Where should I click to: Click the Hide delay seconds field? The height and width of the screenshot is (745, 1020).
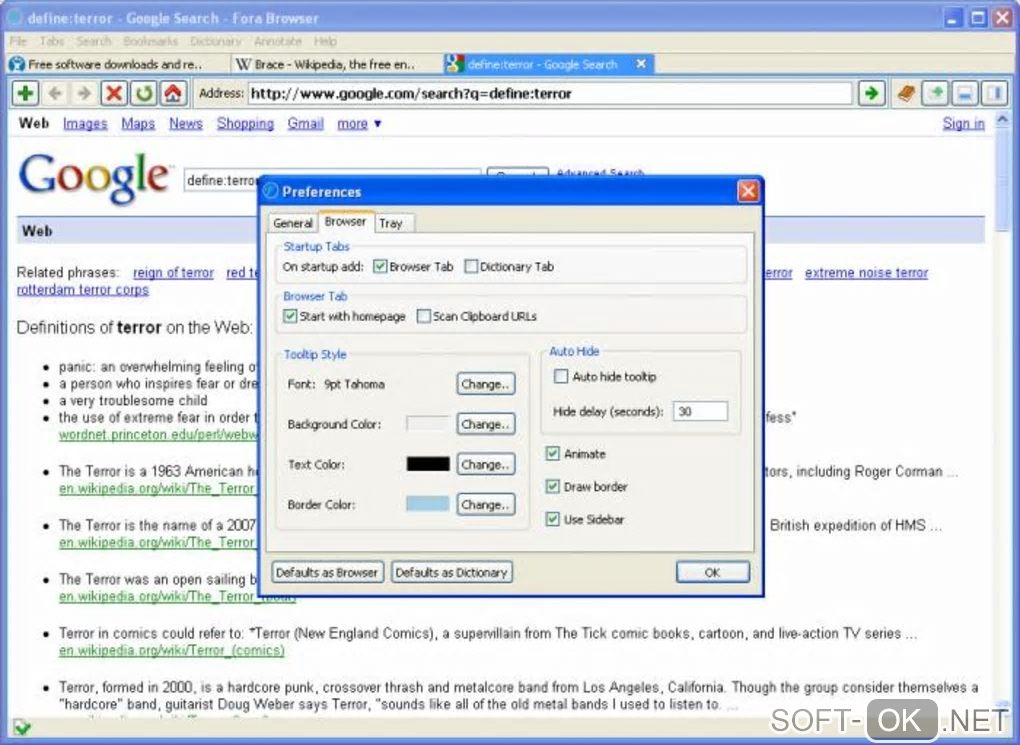click(x=700, y=411)
